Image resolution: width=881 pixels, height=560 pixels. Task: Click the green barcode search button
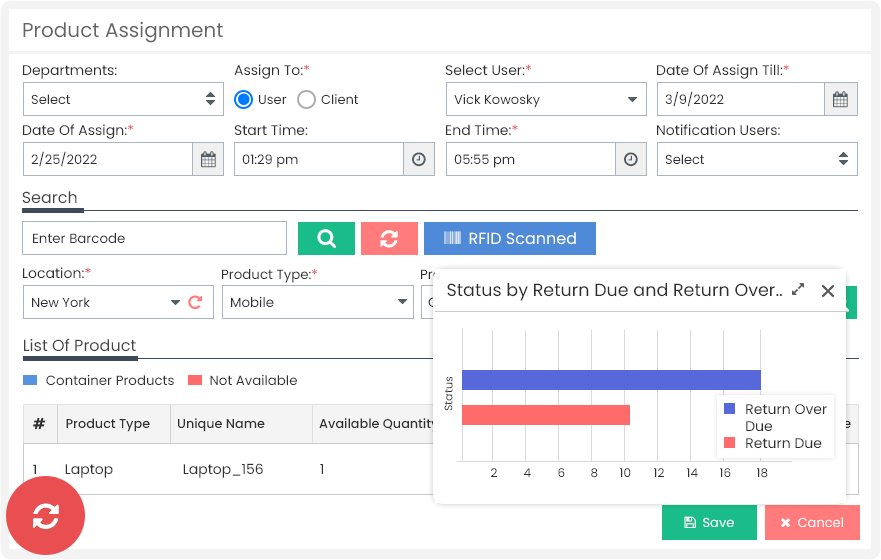click(x=326, y=238)
